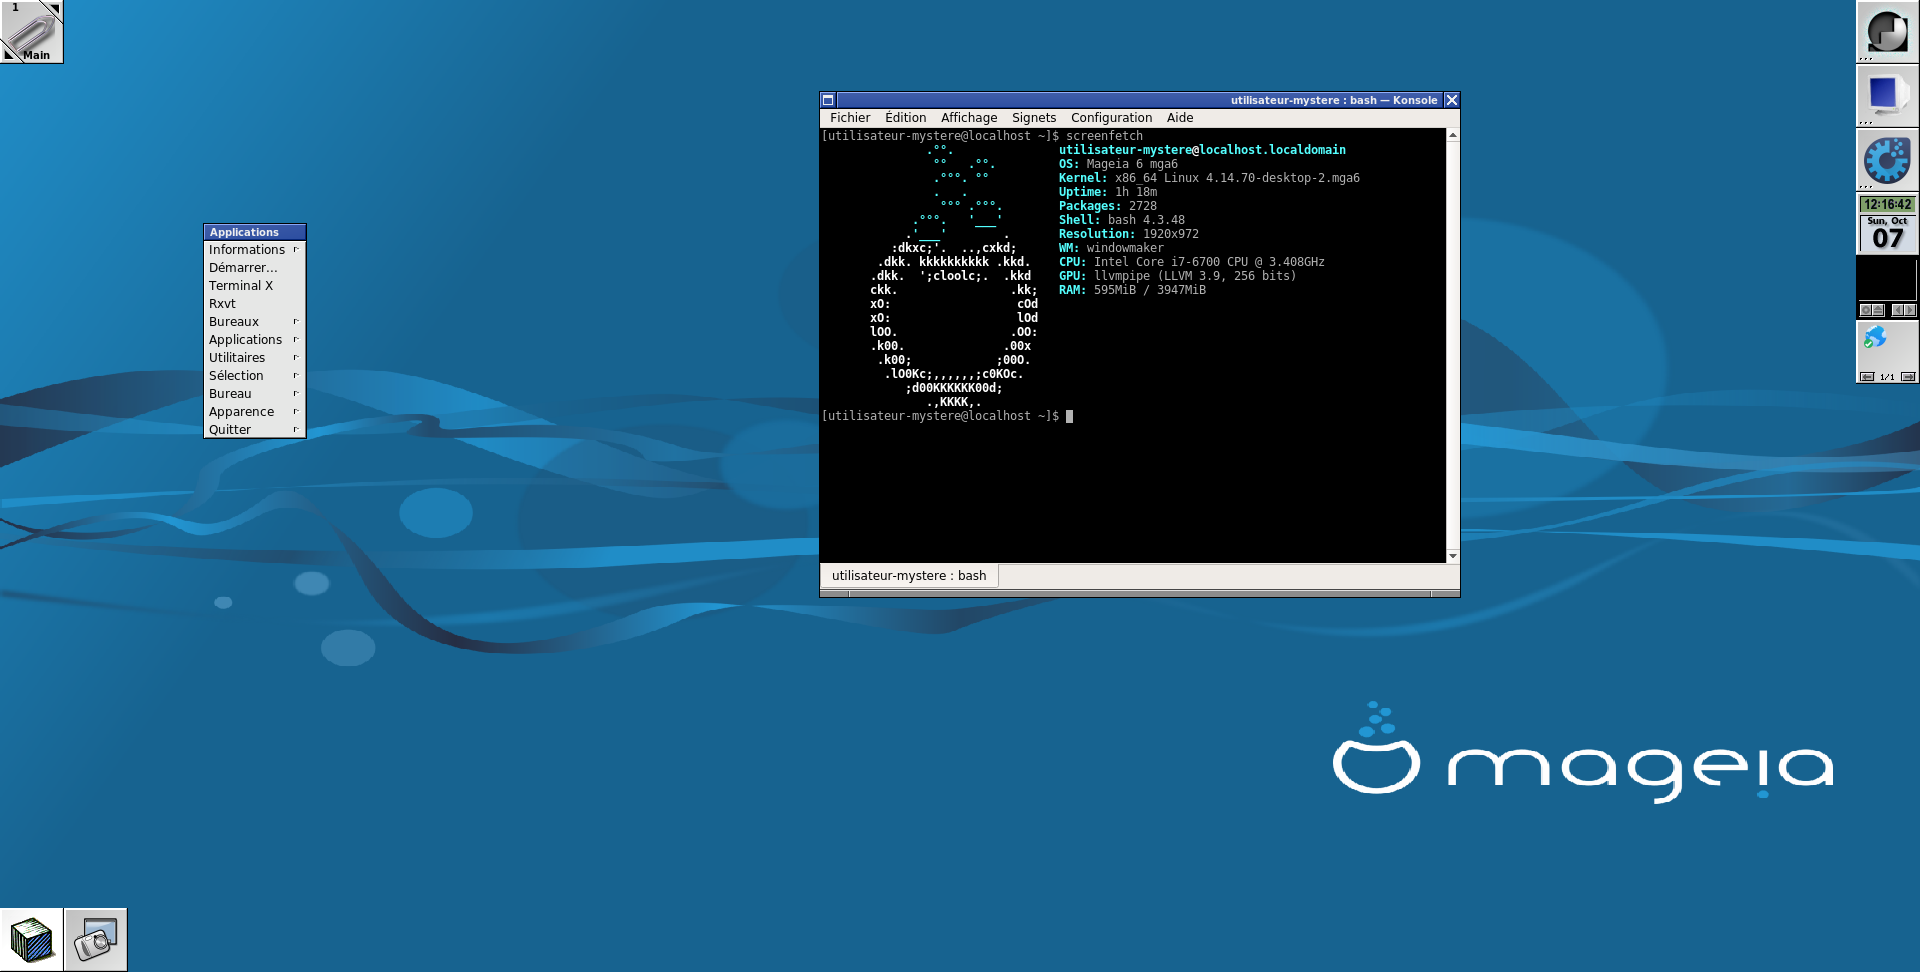1920x972 pixels.
Task: Launch Rxvt from the menu
Action: (255, 304)
